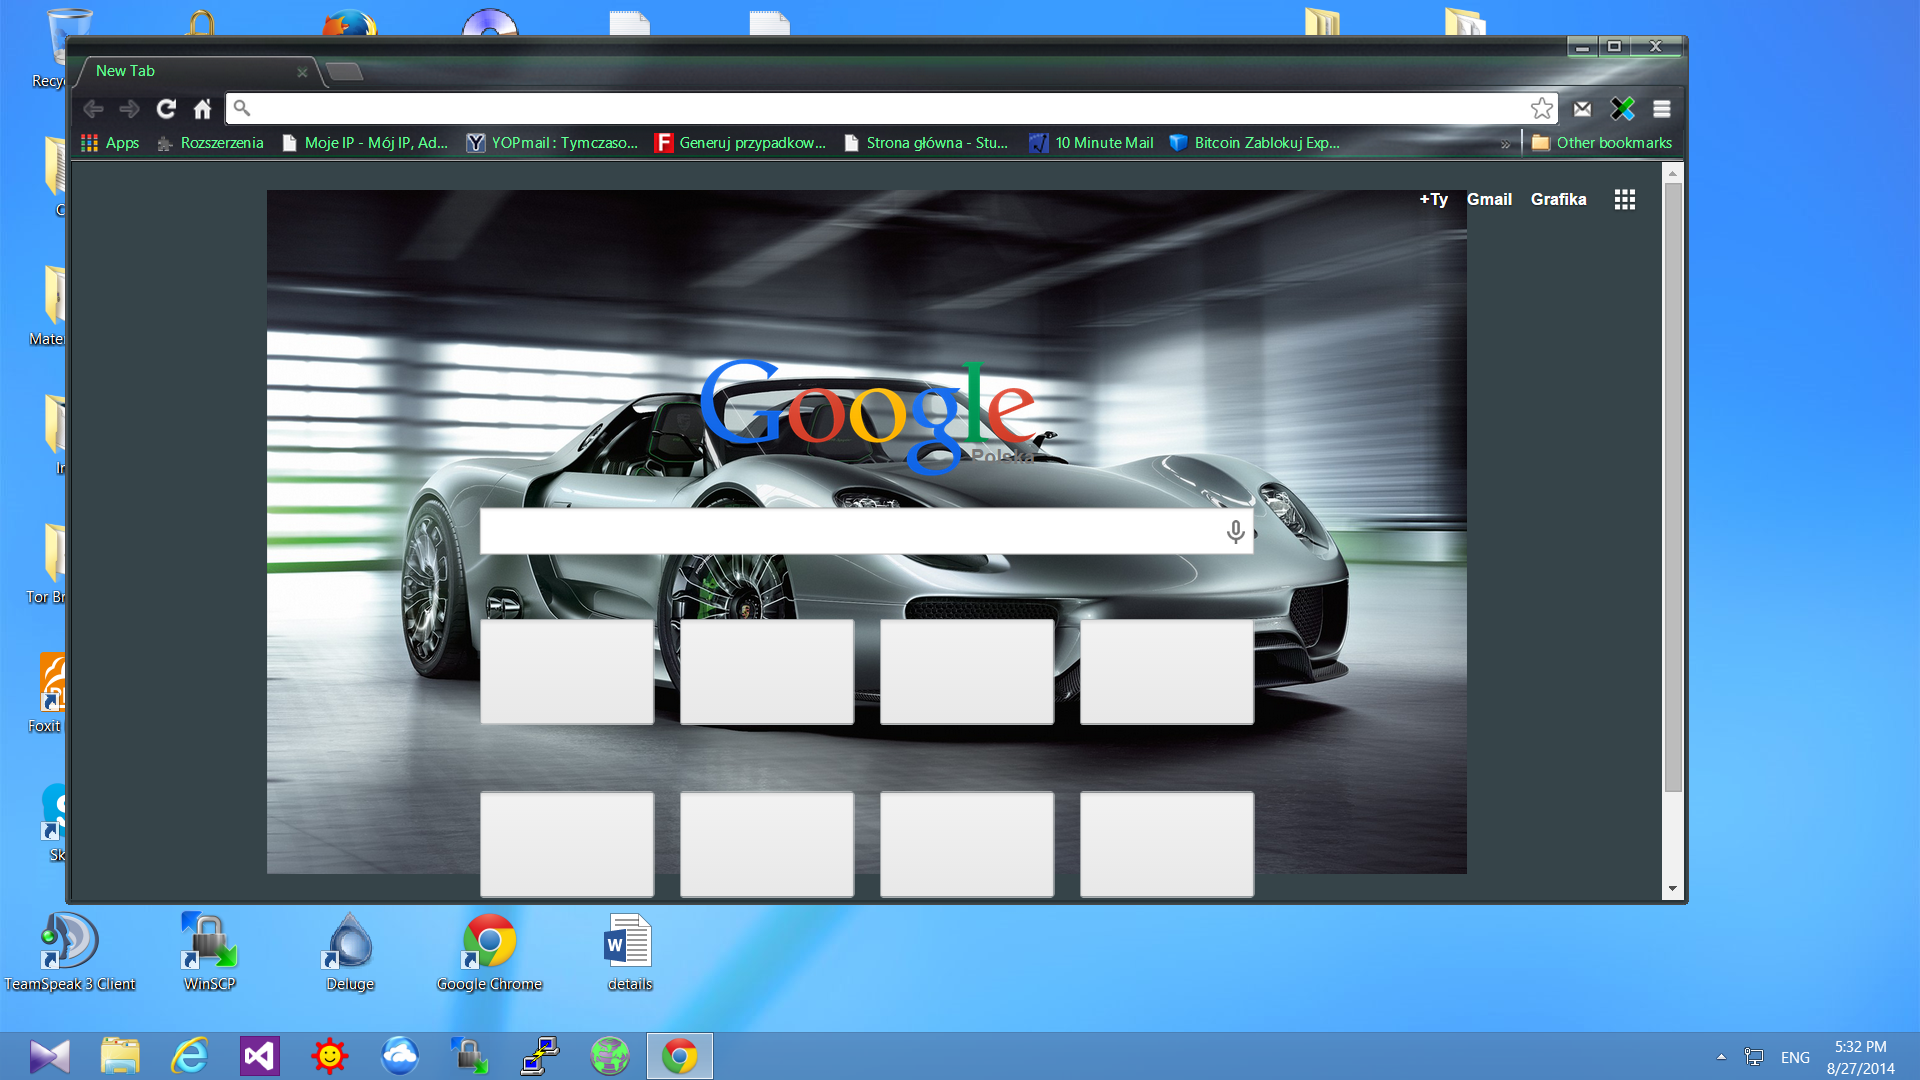Select the WinSCP desktop shortcut
1920x1080 pixels.
[210, 951]
